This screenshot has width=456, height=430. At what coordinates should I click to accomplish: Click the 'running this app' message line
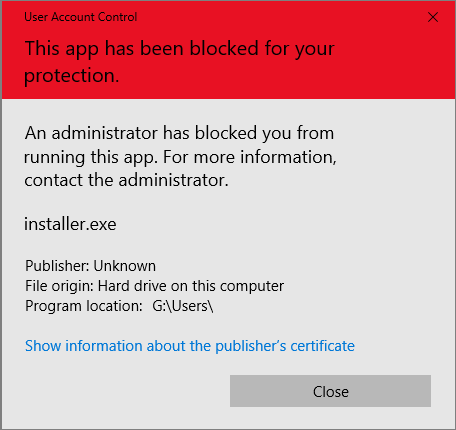point(180,157)
